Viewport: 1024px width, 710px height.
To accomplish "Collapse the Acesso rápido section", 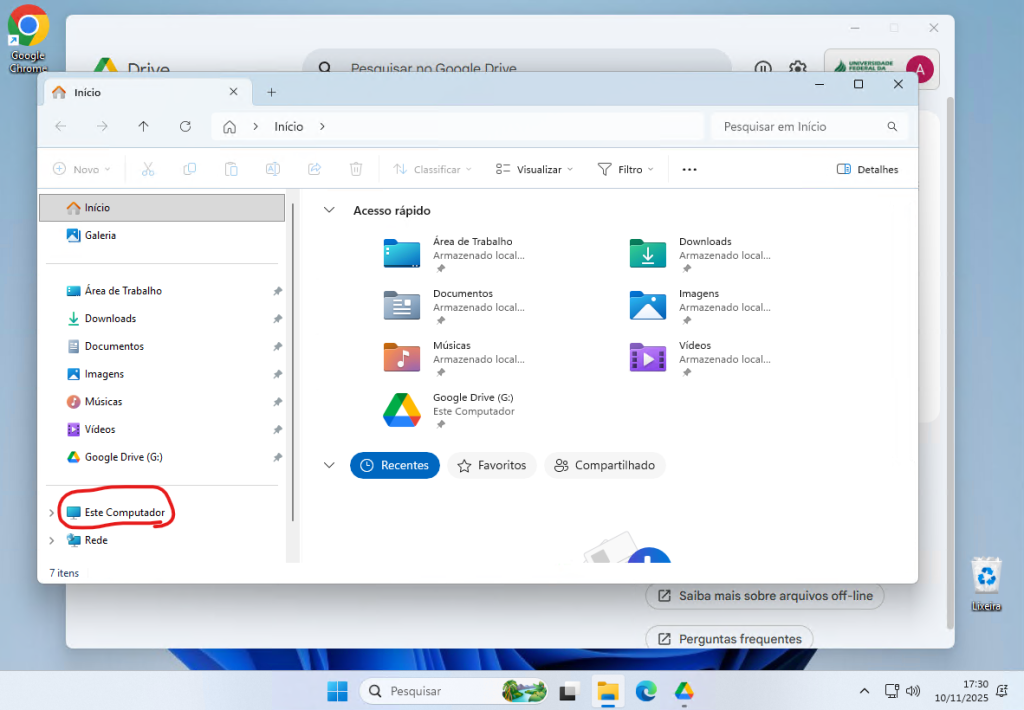I will (x=328, y=211).
